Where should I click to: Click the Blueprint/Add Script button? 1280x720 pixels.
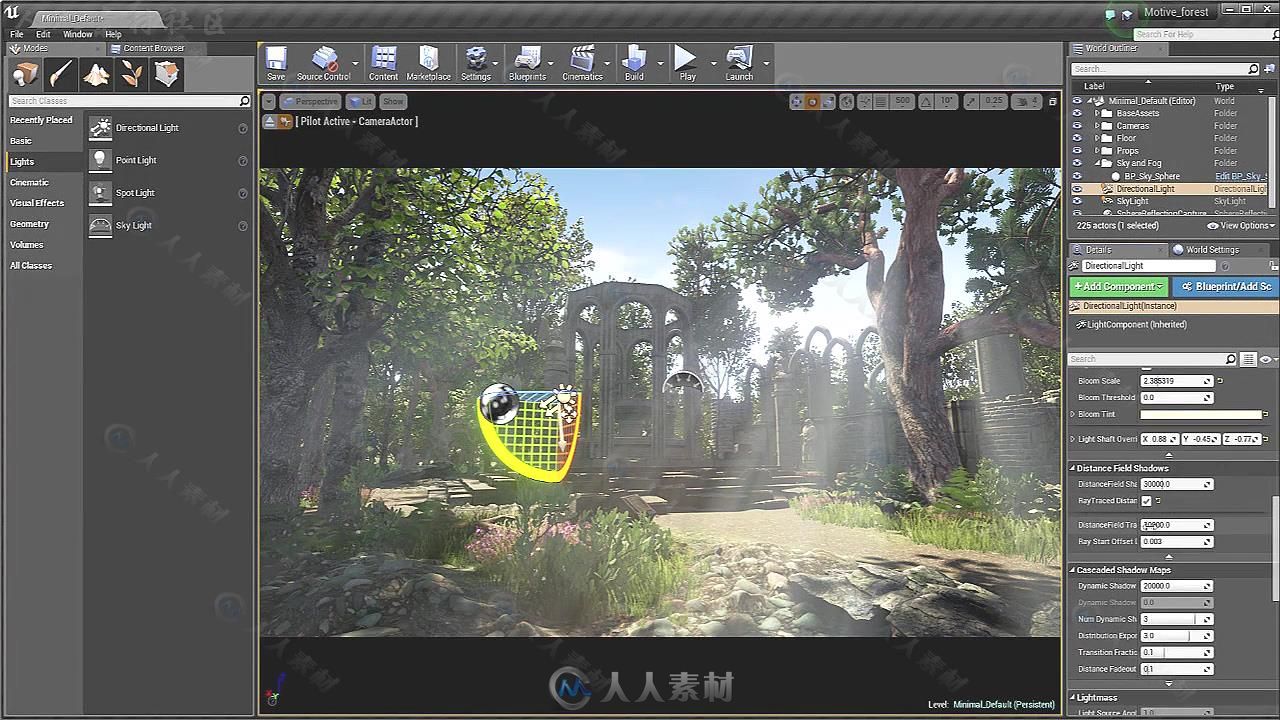pos(1225,286)
